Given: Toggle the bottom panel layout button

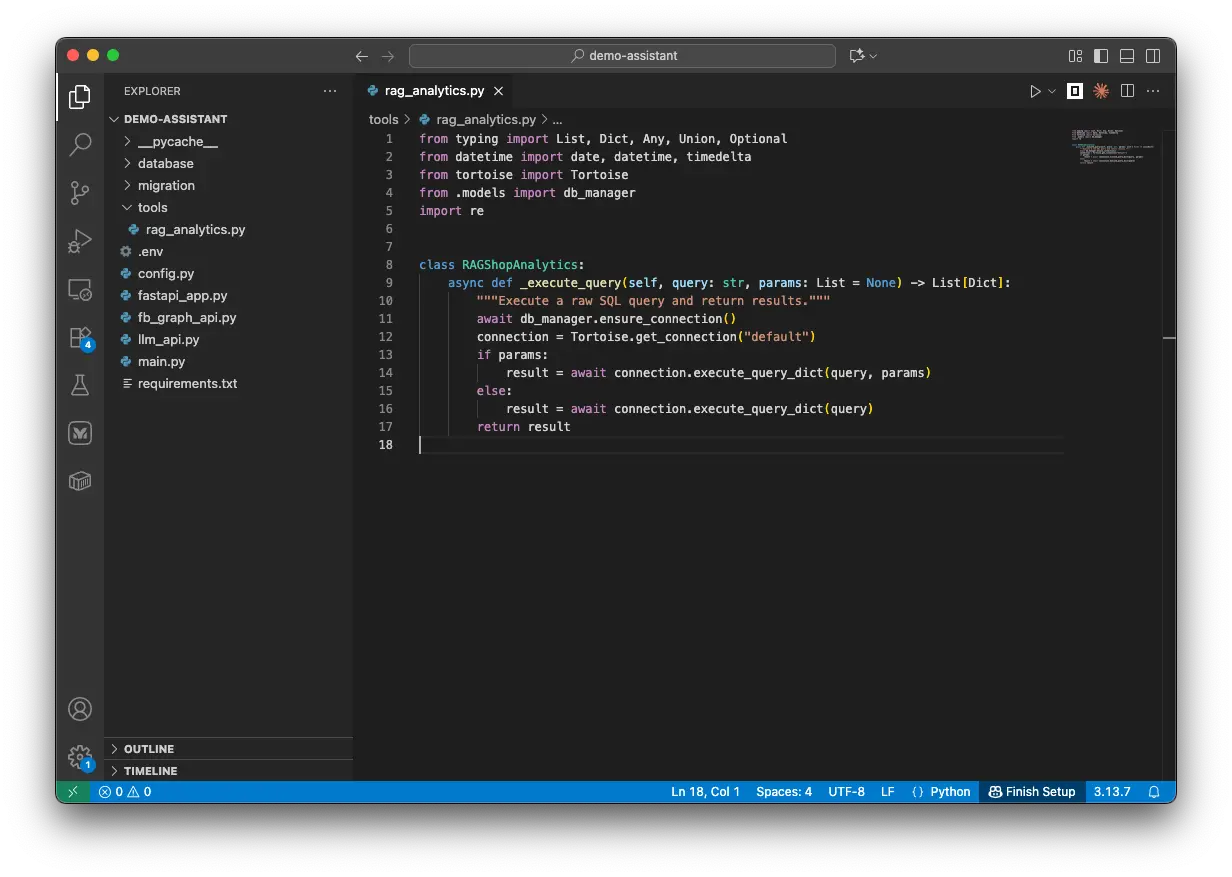Looking at the screenshot, I should [x=1127, y=56].
